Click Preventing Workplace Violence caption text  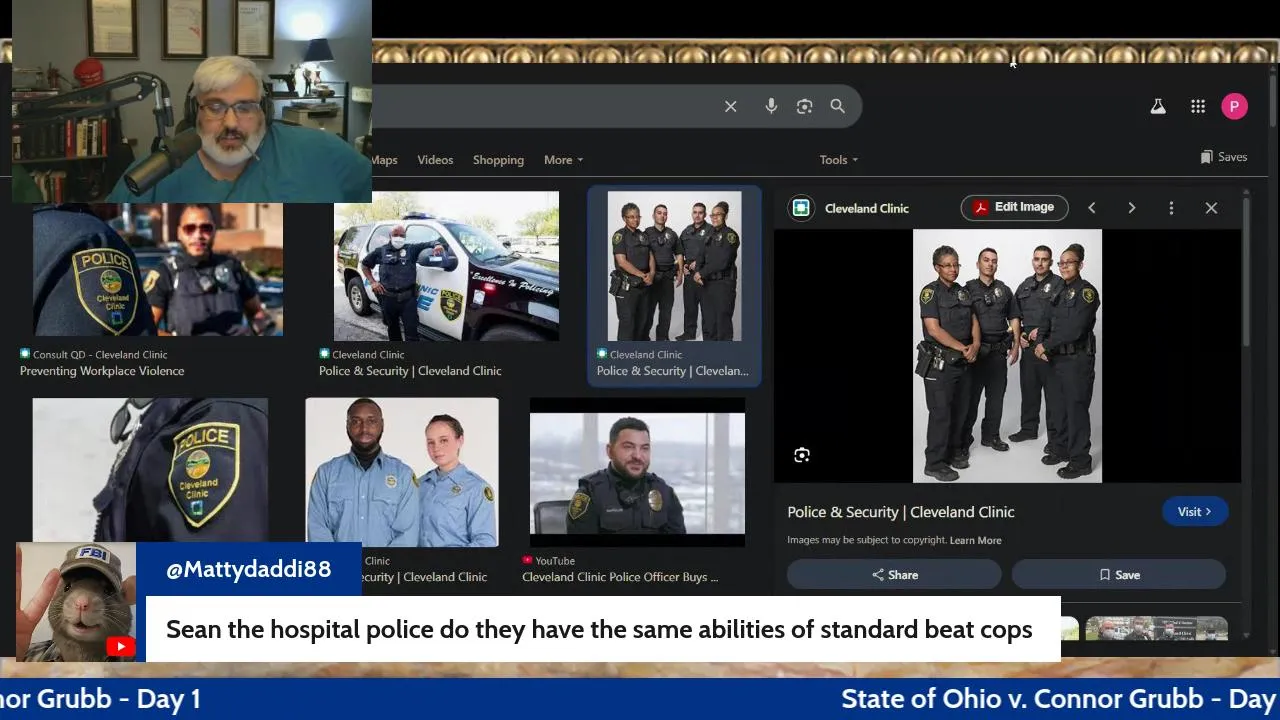[102, 371]
